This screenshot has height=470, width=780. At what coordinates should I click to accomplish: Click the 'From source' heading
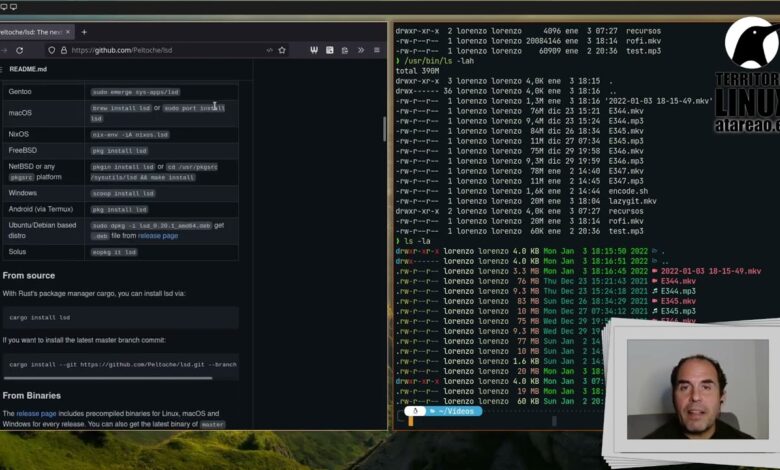[29, 276]
